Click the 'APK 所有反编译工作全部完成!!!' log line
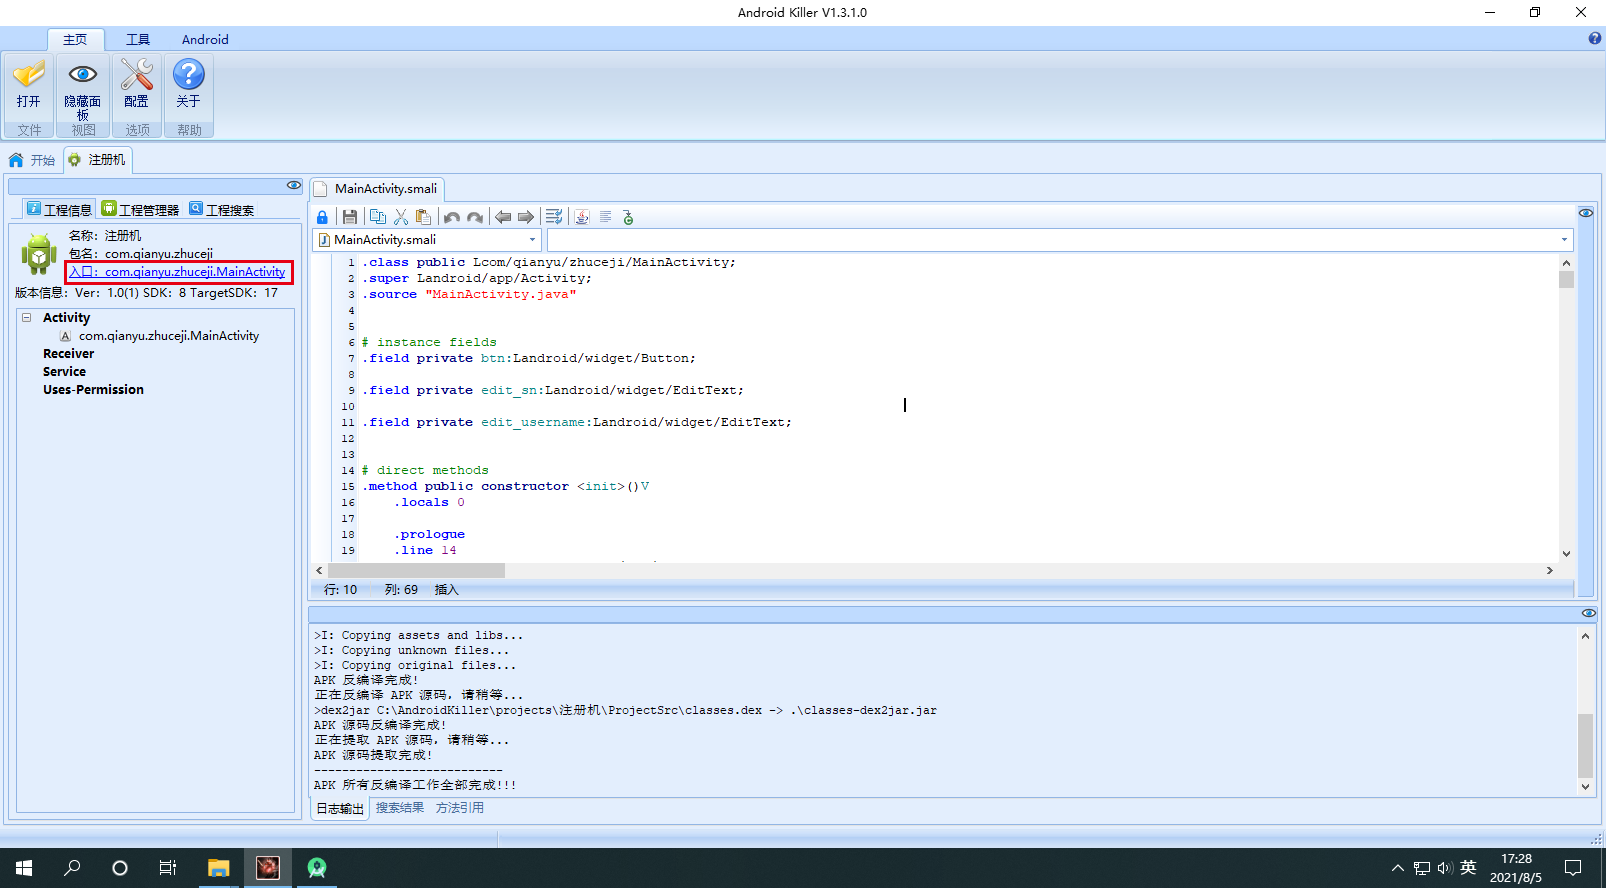 [x=415, y=785]
